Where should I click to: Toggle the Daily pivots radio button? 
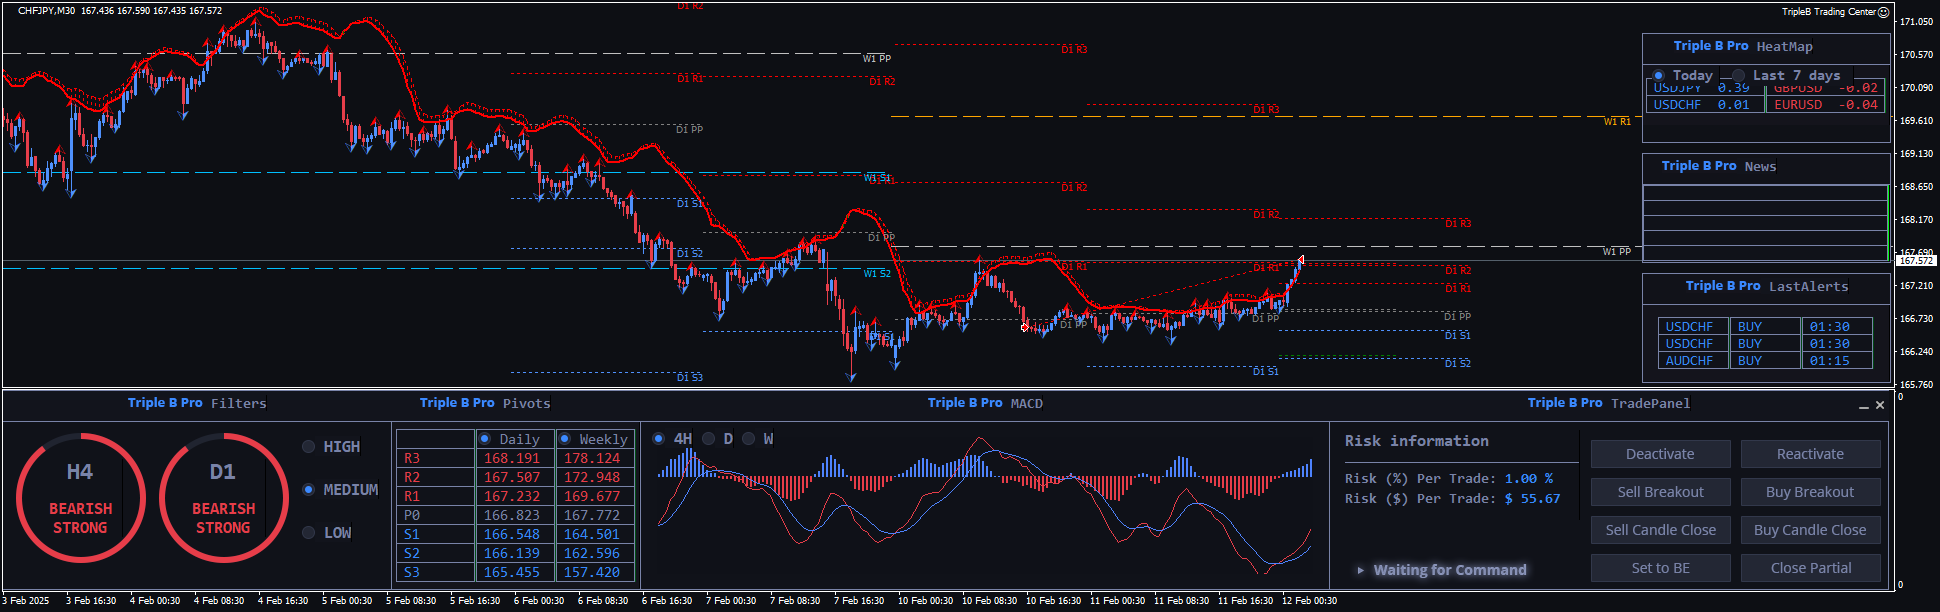485,439
